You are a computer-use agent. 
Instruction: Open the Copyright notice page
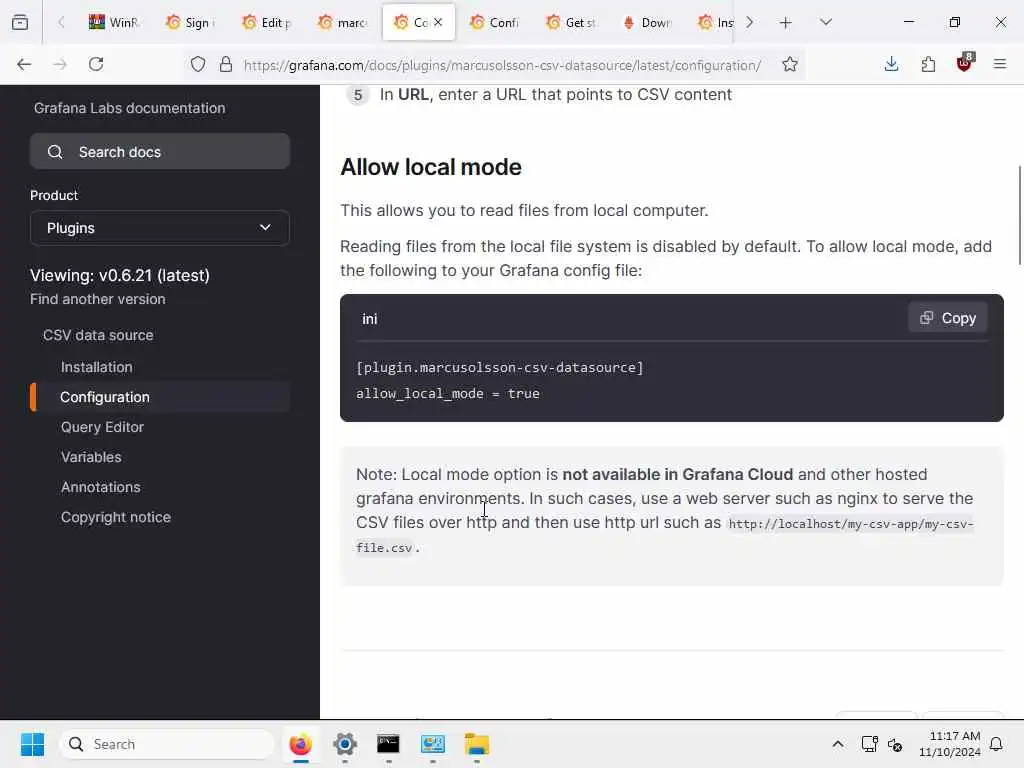pos(116,517)
